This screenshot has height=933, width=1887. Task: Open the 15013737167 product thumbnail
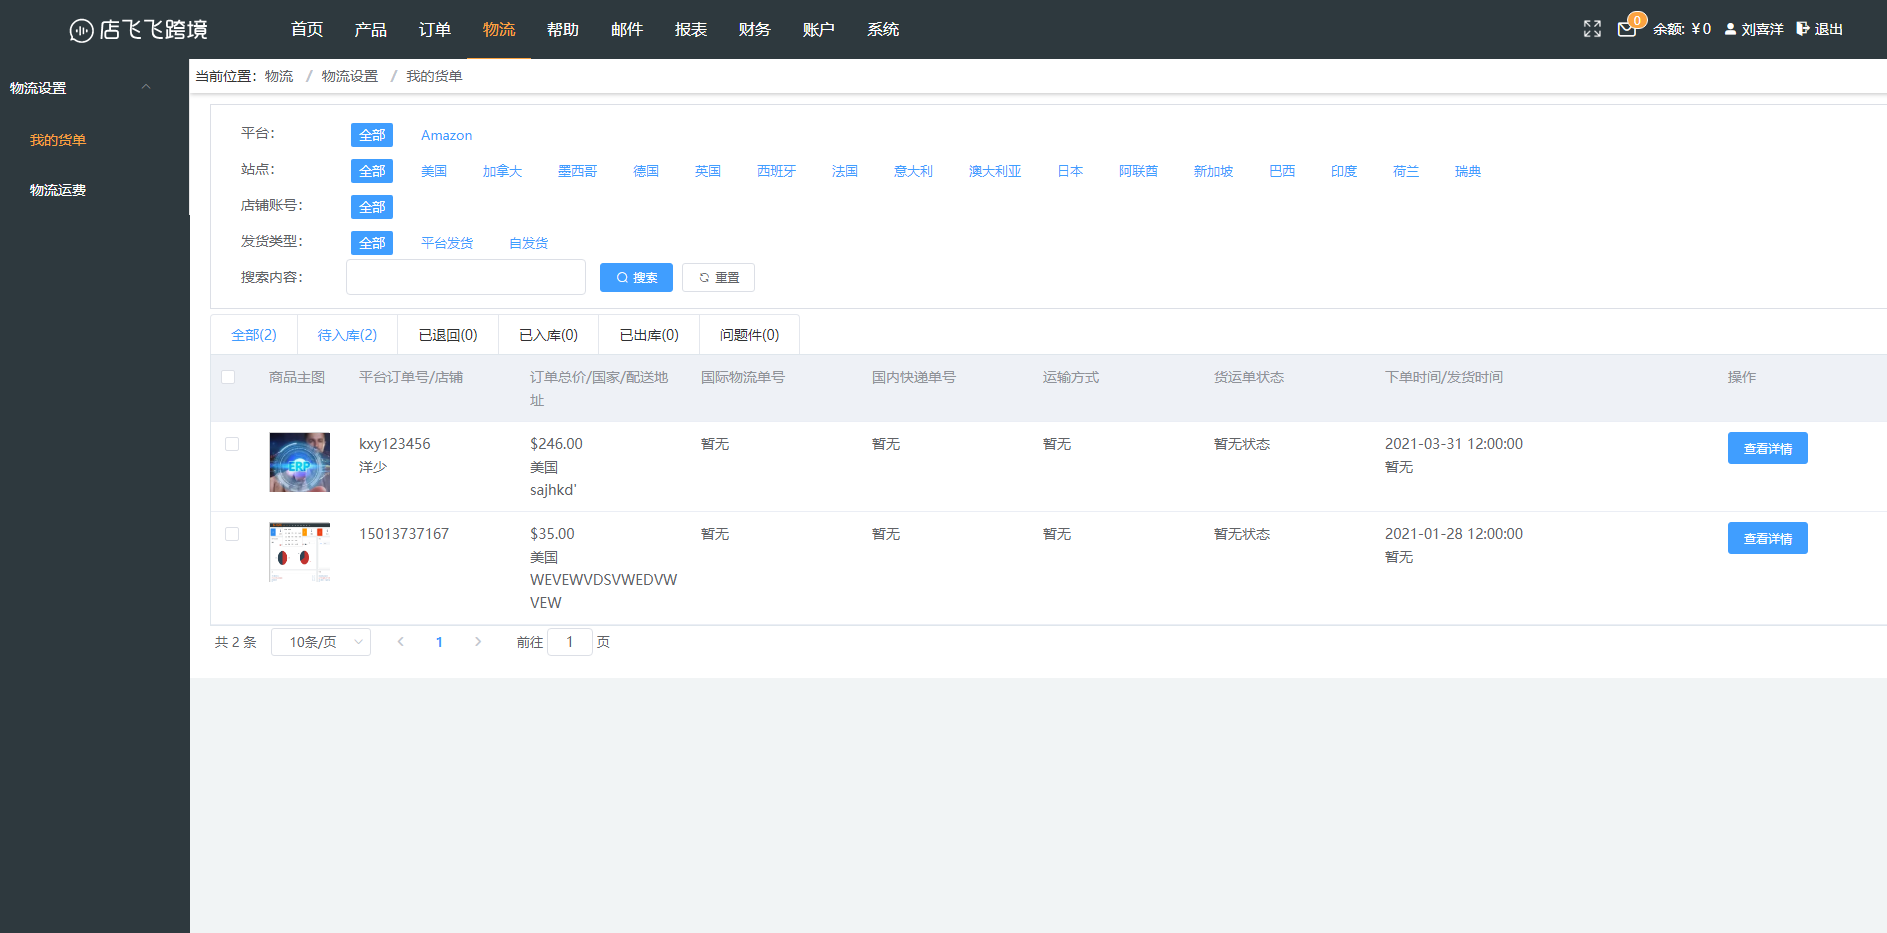click(299, 552)
